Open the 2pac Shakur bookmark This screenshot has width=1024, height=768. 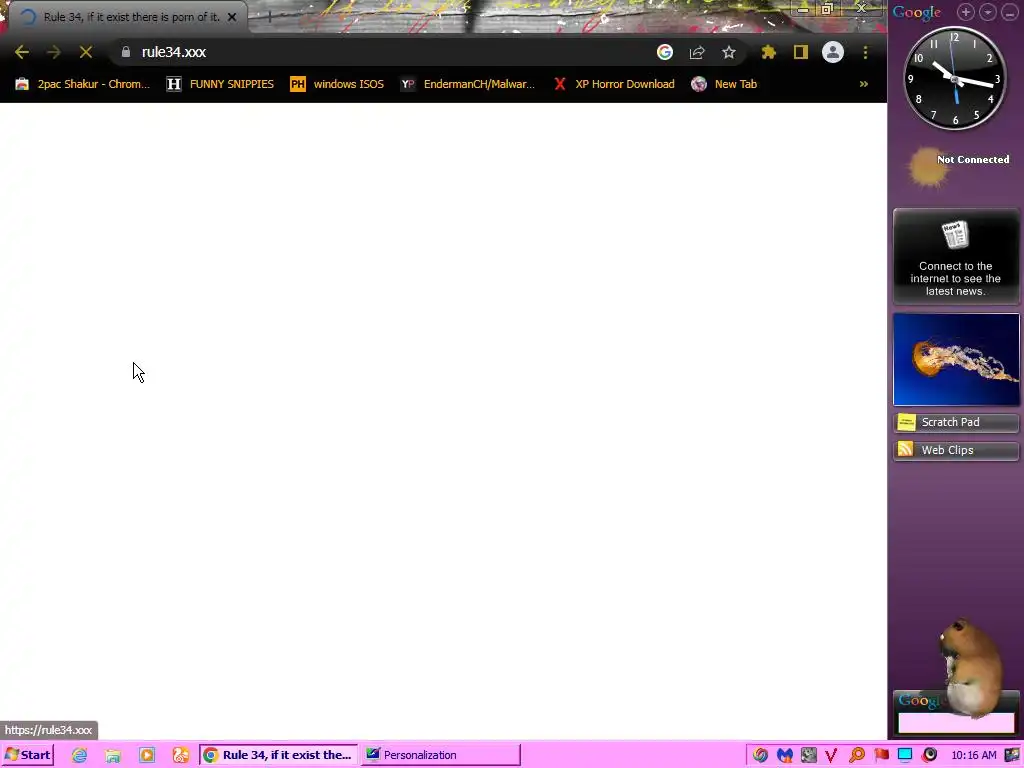tap(83, 84)
